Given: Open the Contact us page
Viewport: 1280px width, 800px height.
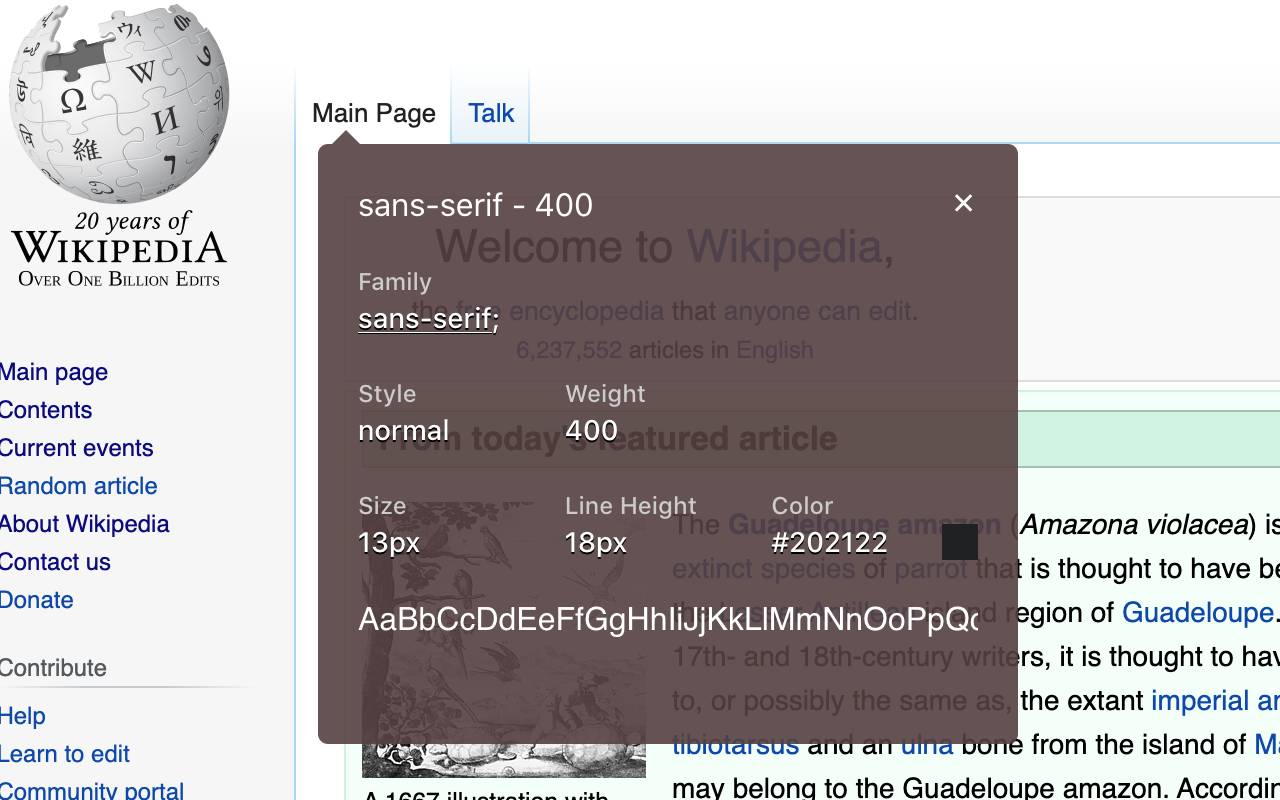Looking at the screenshot, I should tap(55, 561).
